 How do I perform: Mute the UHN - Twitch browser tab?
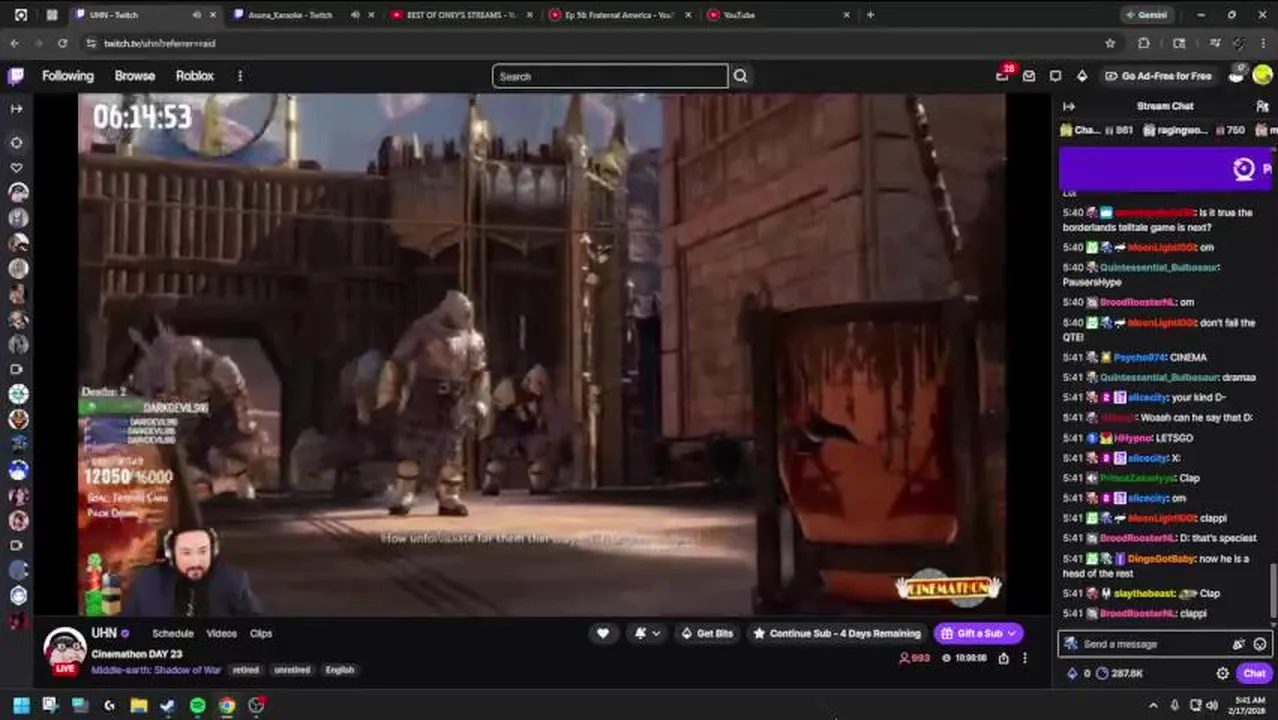(x=196, y=15)
